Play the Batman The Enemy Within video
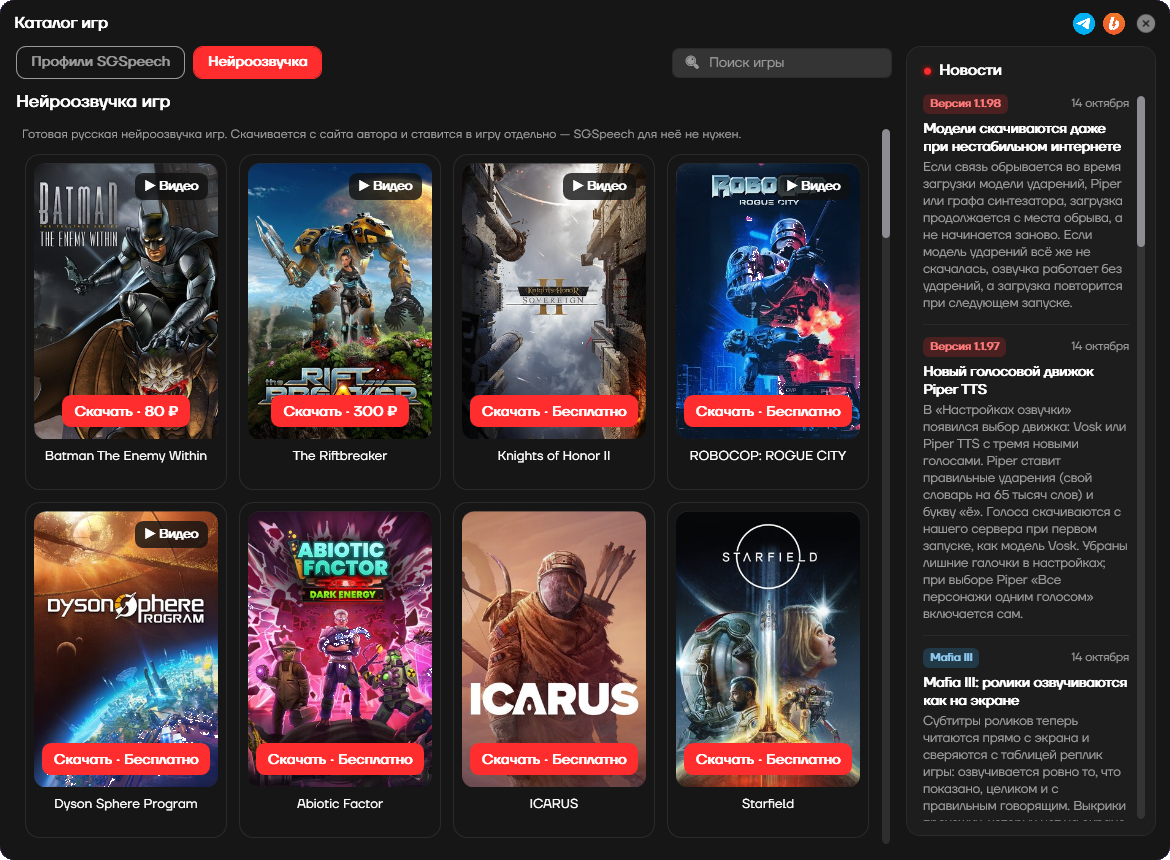This screenshot has height=860, width=1170. 172,186
